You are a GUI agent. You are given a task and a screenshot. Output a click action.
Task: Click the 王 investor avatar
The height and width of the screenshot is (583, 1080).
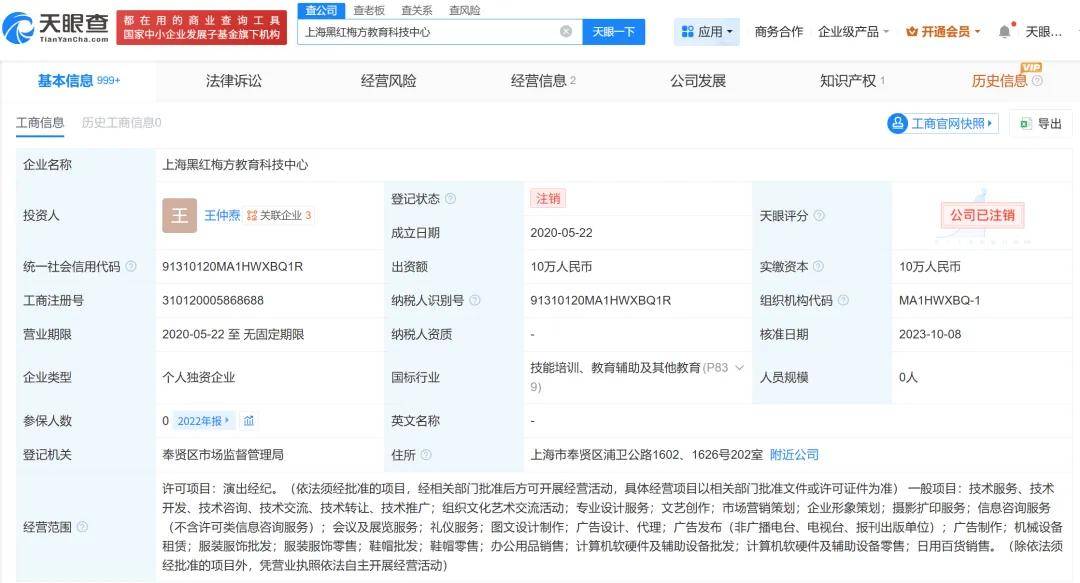coord(179,215)
